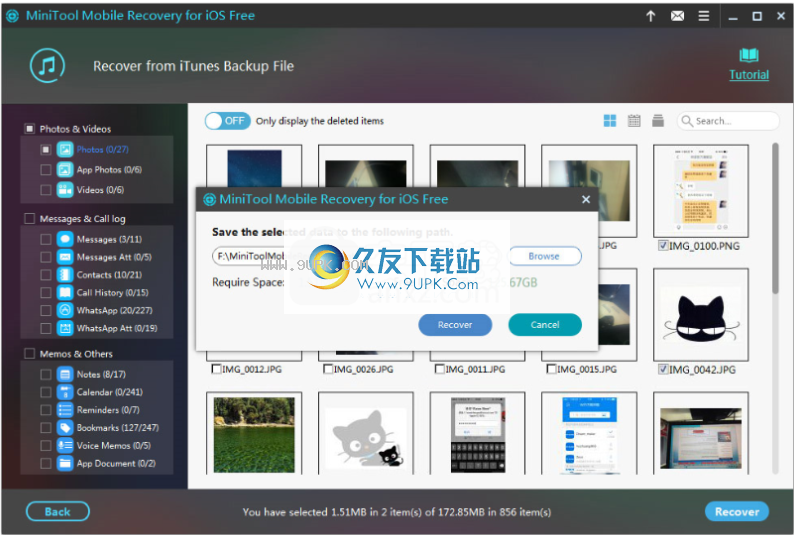
Task: Select Call History (0/15) text row
Action: (x=112, y=293)
